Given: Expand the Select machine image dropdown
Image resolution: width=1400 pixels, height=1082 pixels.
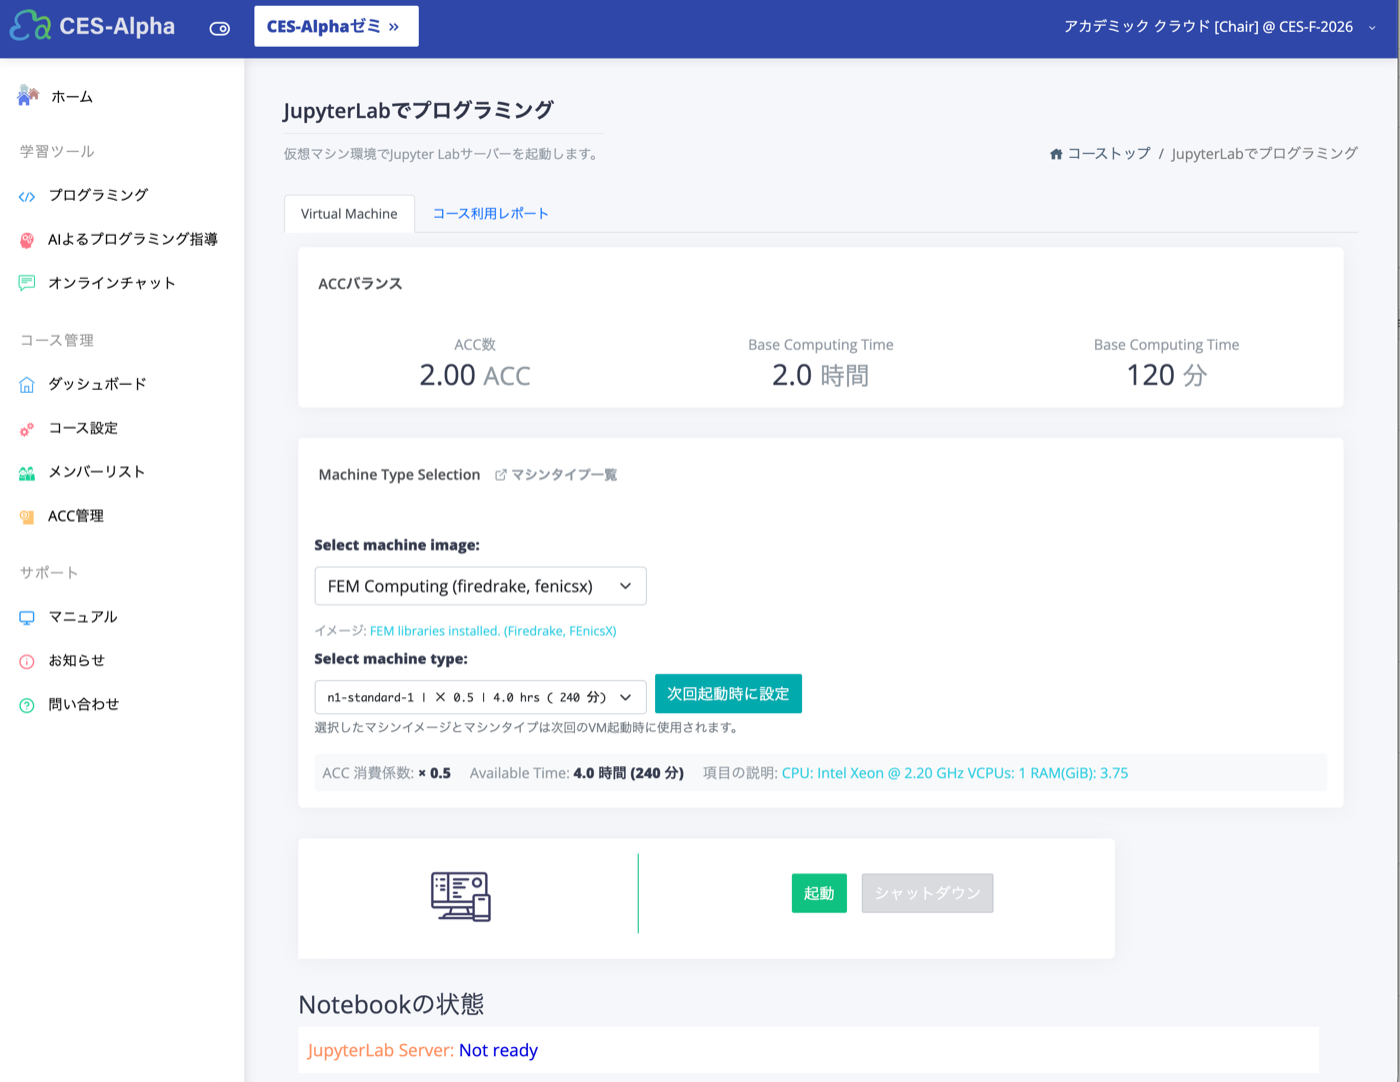Looking at the screenshot, I should click(480, 586).
